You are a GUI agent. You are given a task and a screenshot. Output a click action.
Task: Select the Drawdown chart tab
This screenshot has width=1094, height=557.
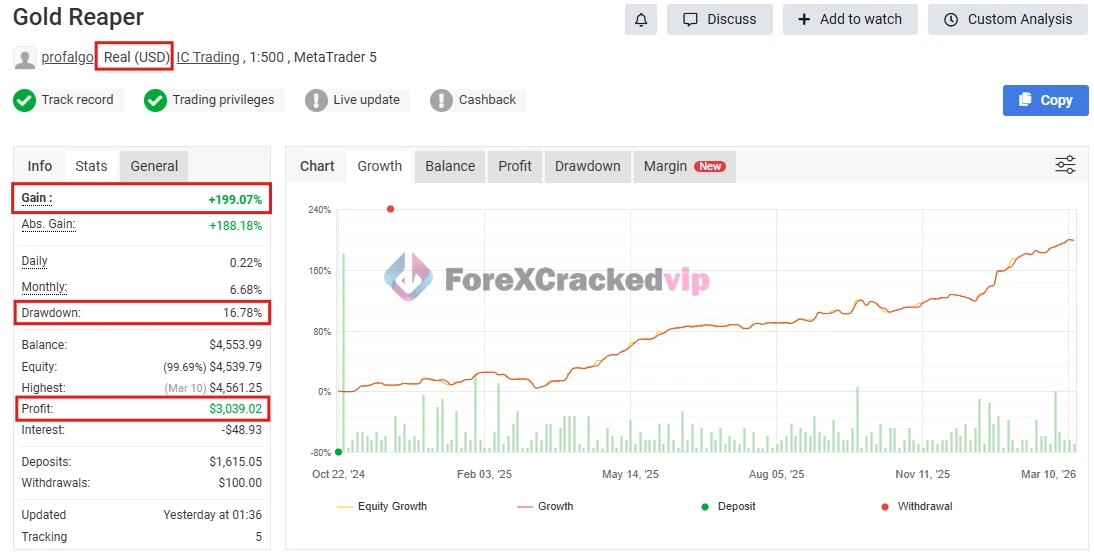[x=587, y=166]
